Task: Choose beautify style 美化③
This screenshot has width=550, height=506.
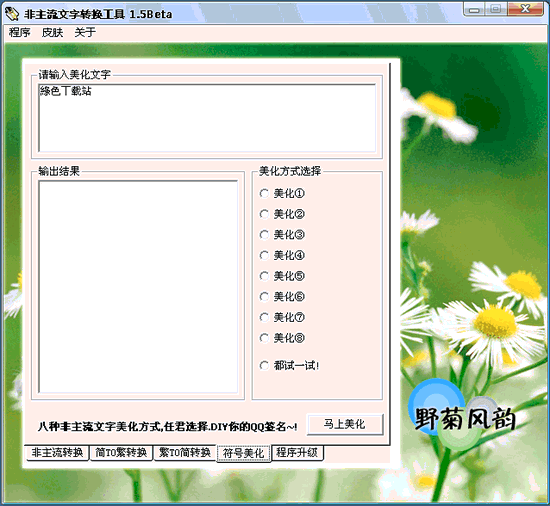Action: coord(282,235)
